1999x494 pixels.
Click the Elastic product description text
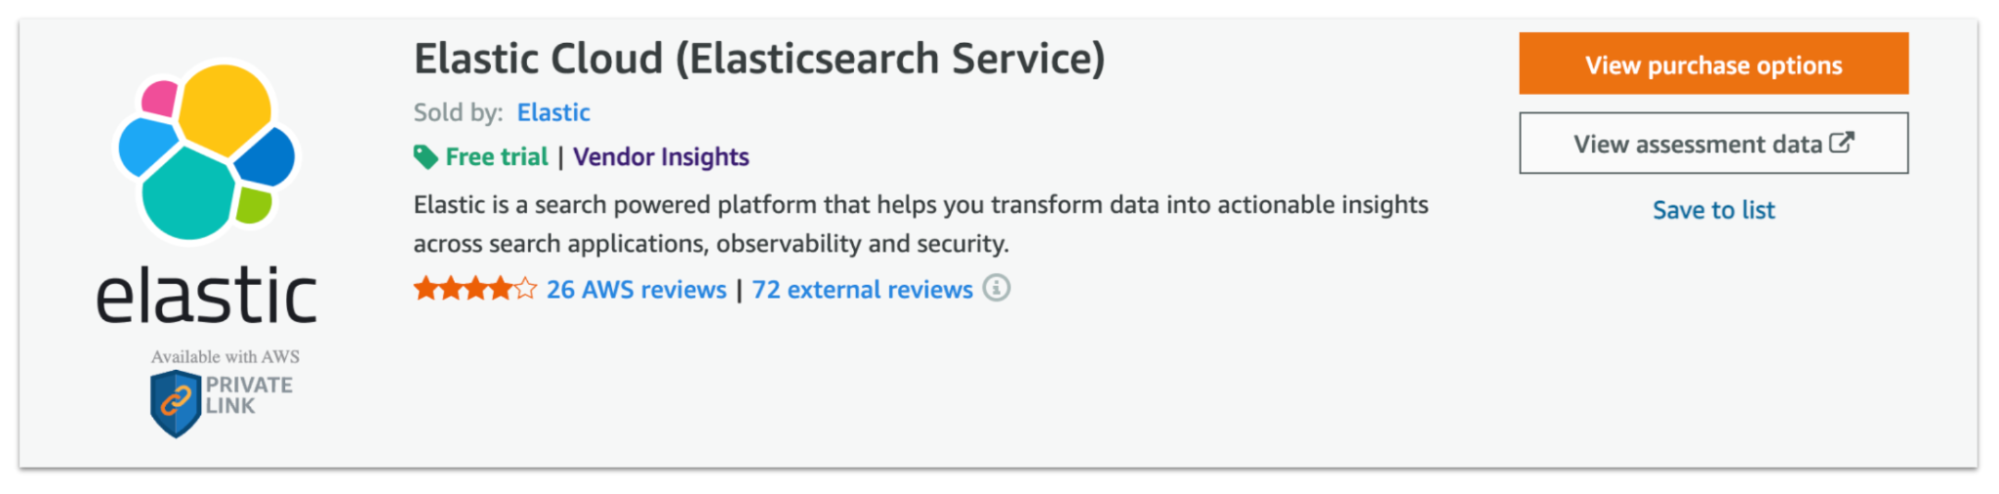[921, 224]
